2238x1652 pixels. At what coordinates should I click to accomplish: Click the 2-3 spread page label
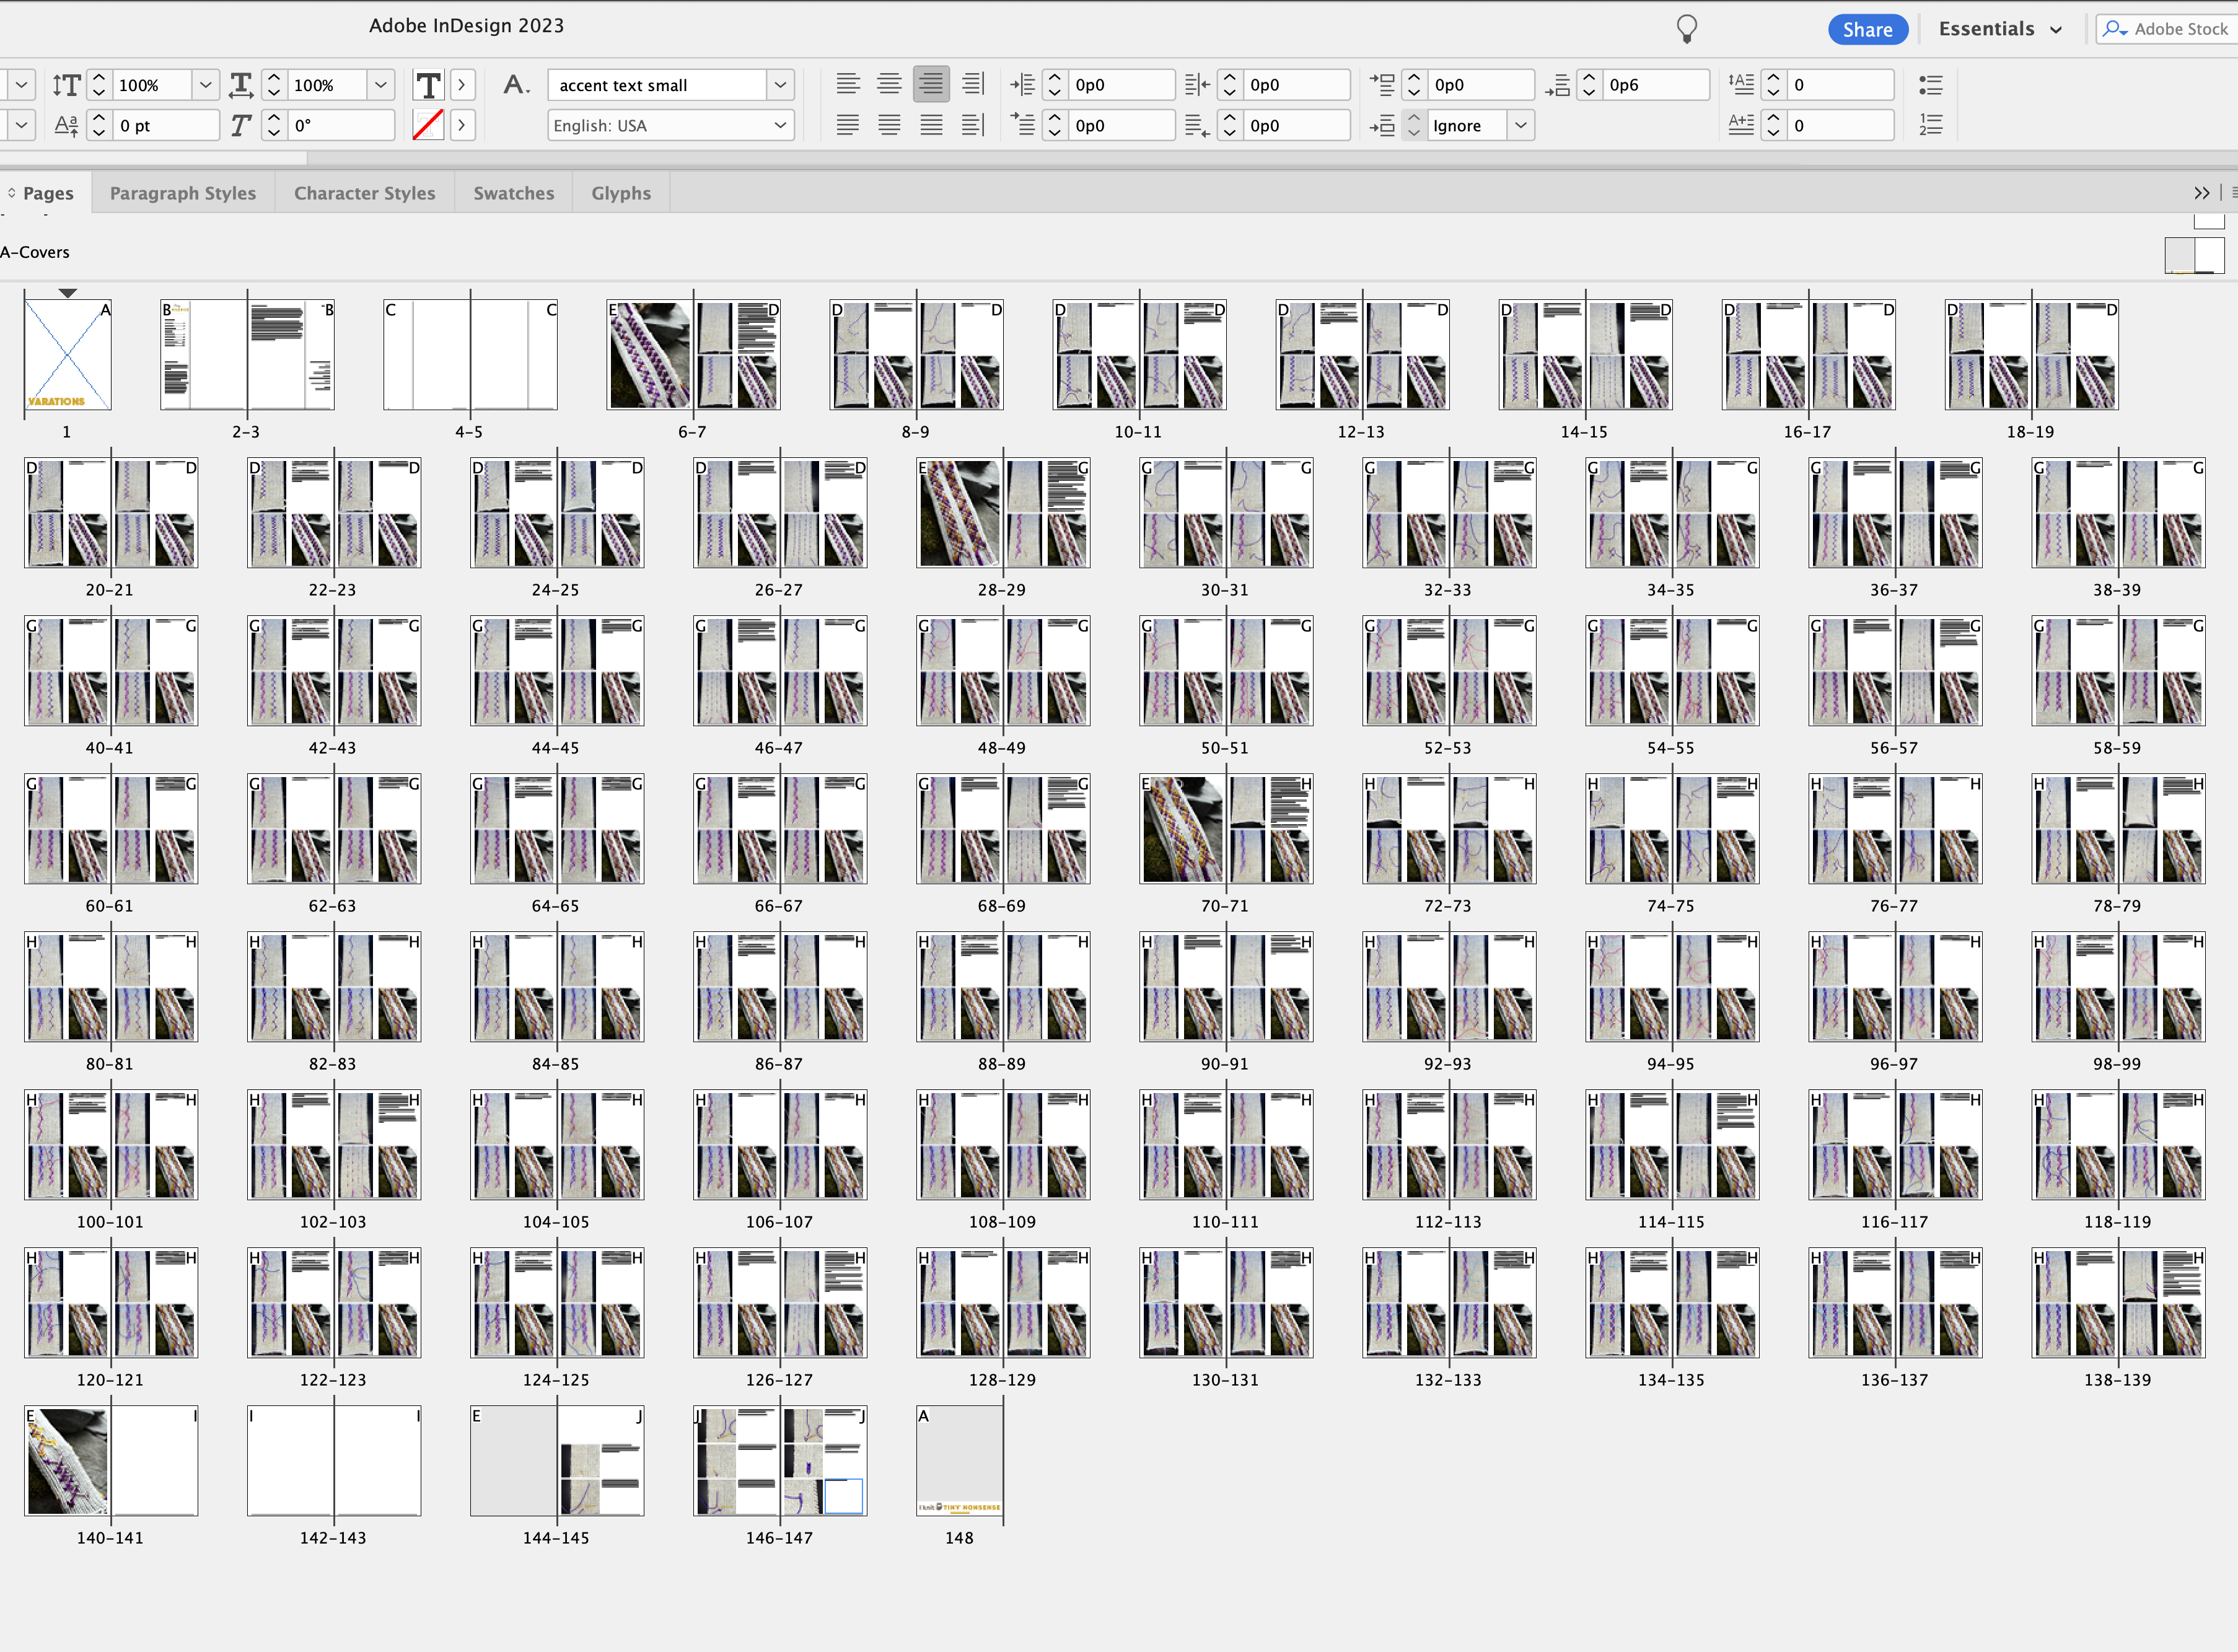point(246,432)
